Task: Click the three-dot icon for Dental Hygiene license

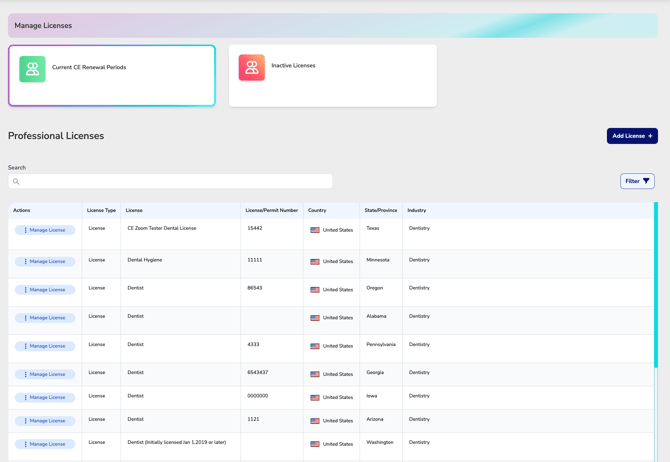Action: (25, 262)
